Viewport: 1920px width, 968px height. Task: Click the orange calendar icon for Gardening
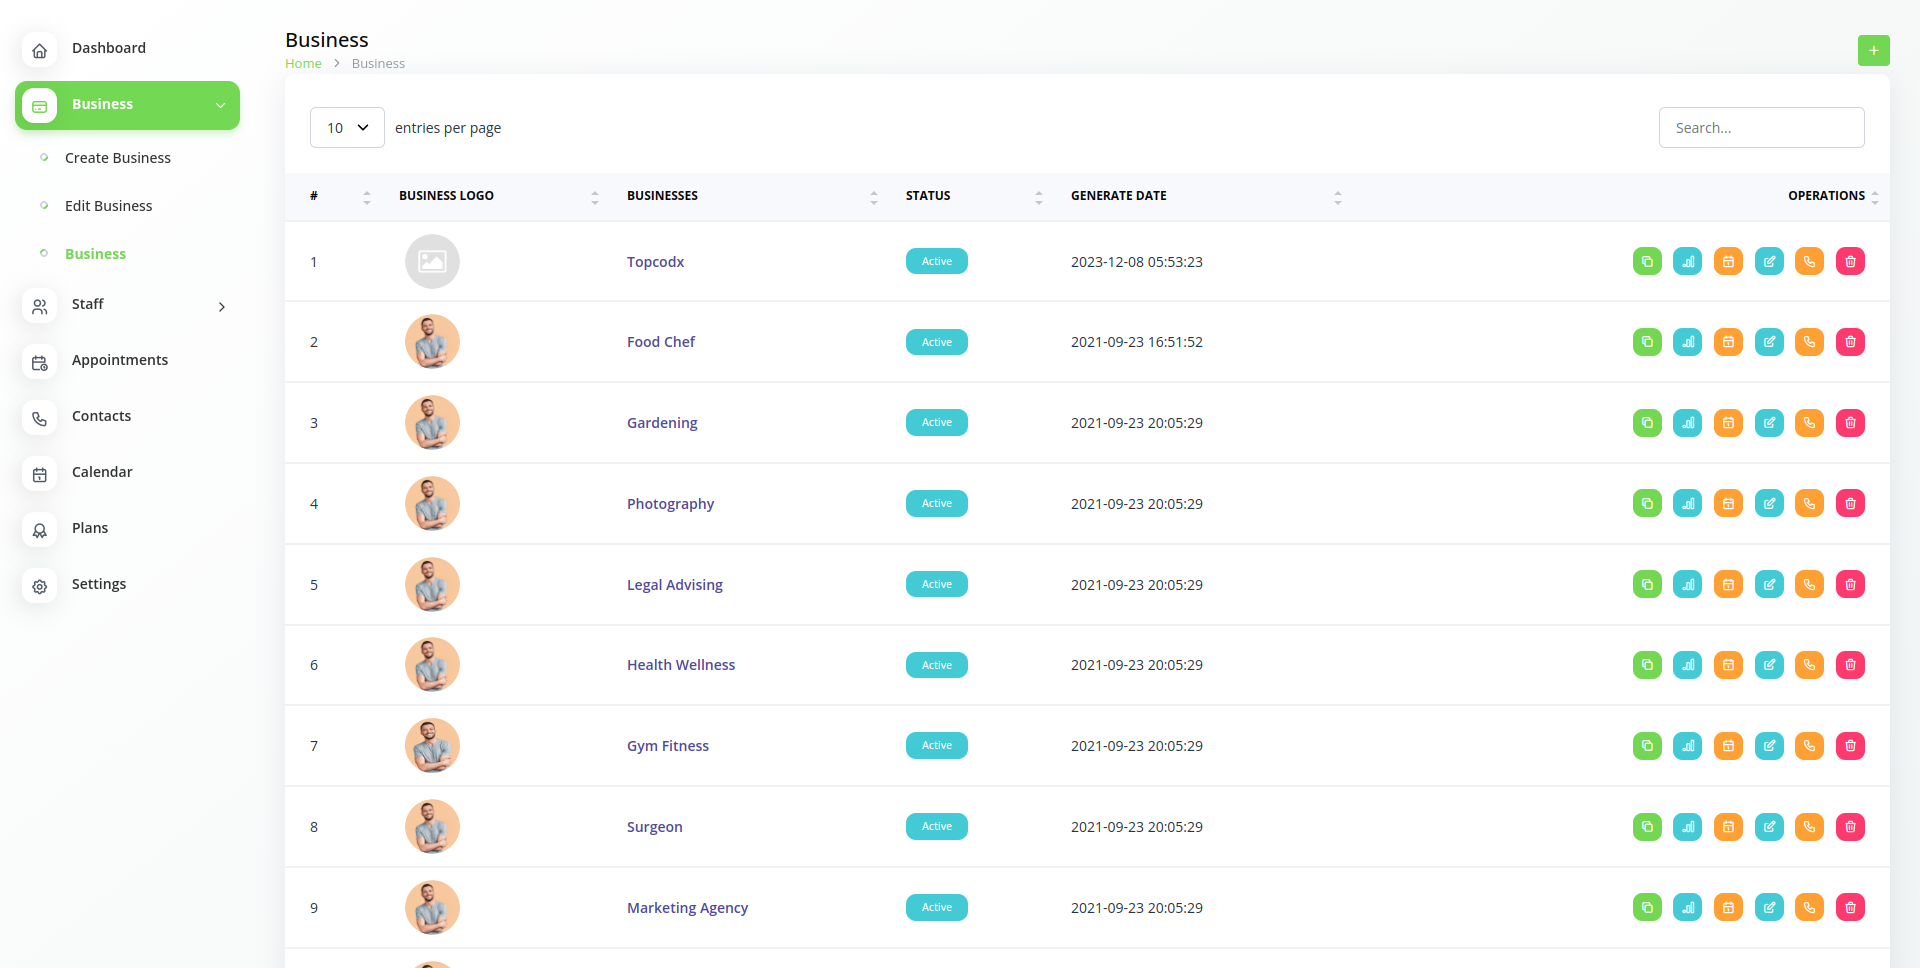[x=1728, y=423]
